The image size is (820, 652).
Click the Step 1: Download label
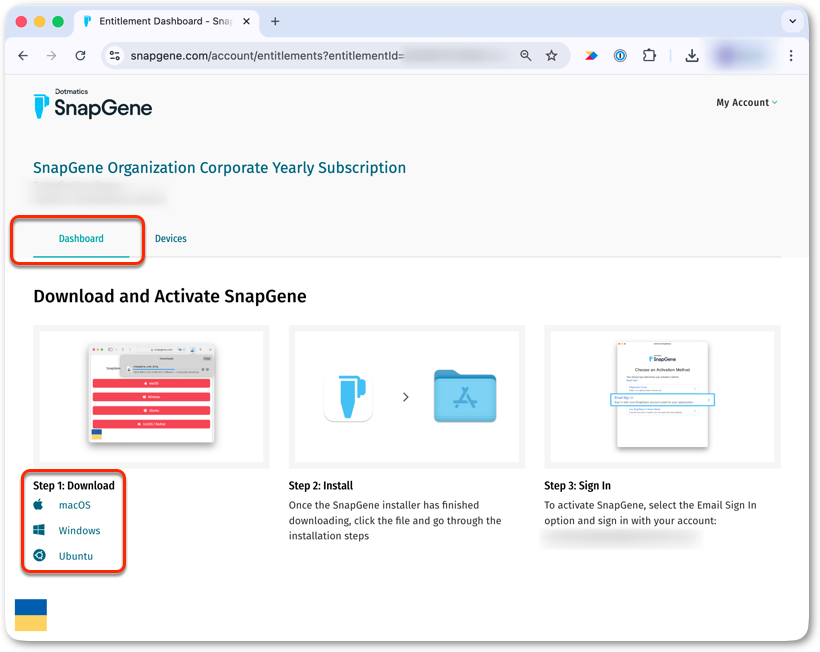(74, 486)
